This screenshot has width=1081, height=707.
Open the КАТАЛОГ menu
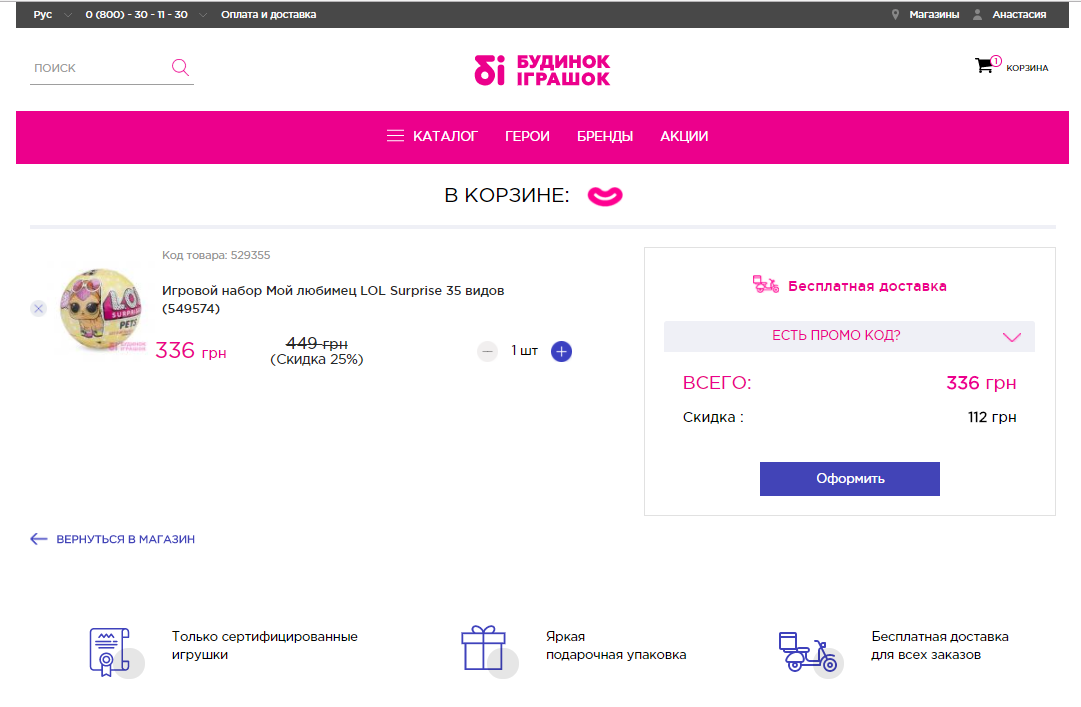point(445,136)
